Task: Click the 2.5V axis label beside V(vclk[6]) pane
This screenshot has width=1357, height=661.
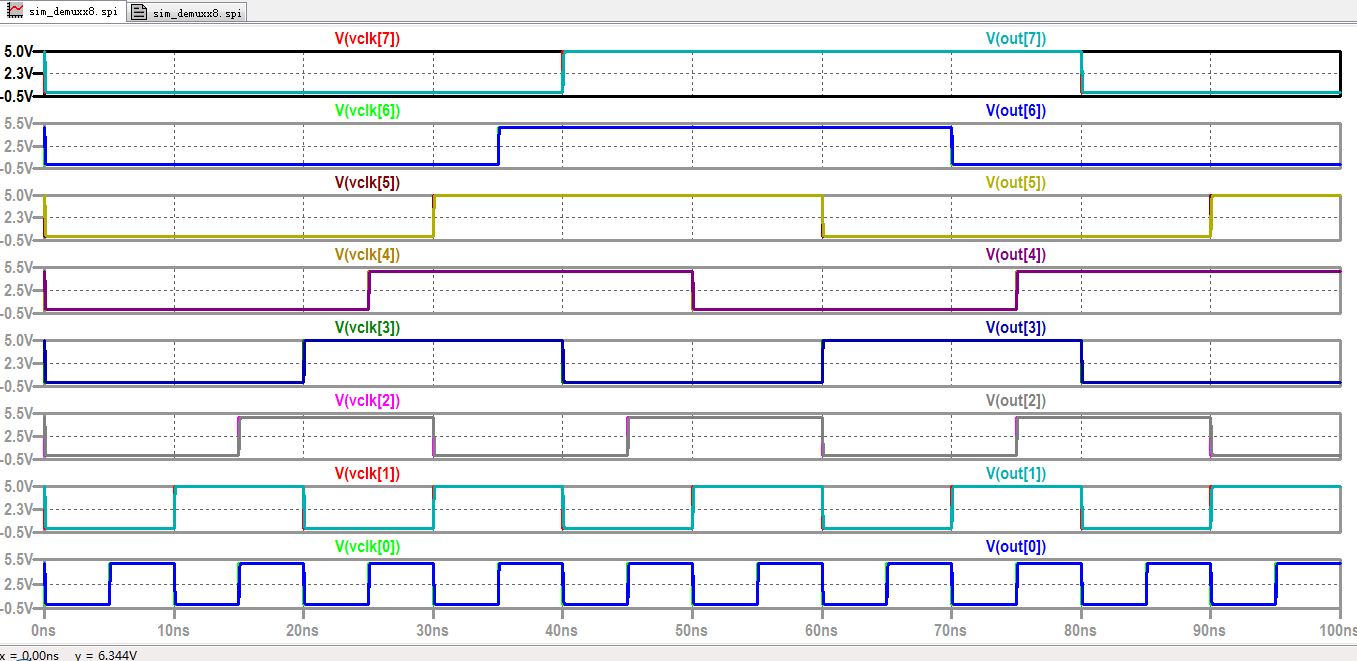Action: click(x=18, y=146)
